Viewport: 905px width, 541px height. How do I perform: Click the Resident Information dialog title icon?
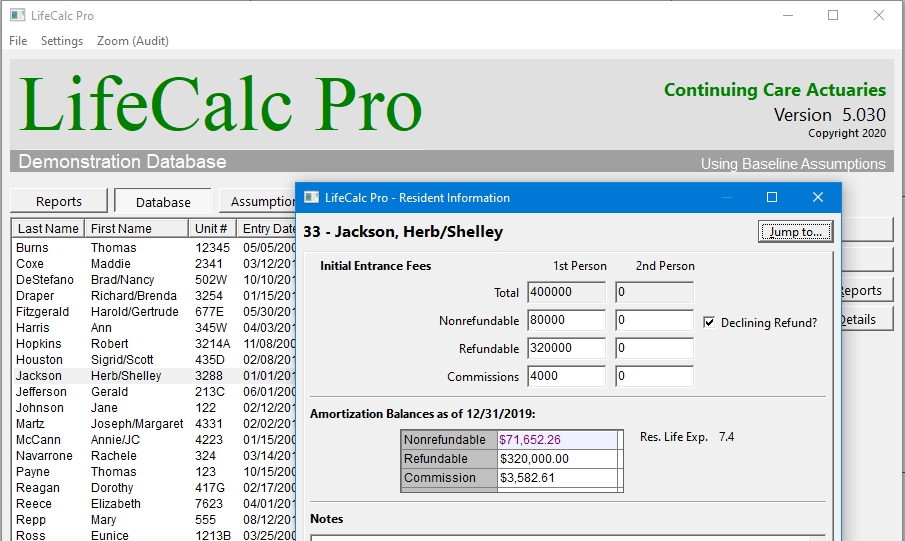(x=312, y=198)
